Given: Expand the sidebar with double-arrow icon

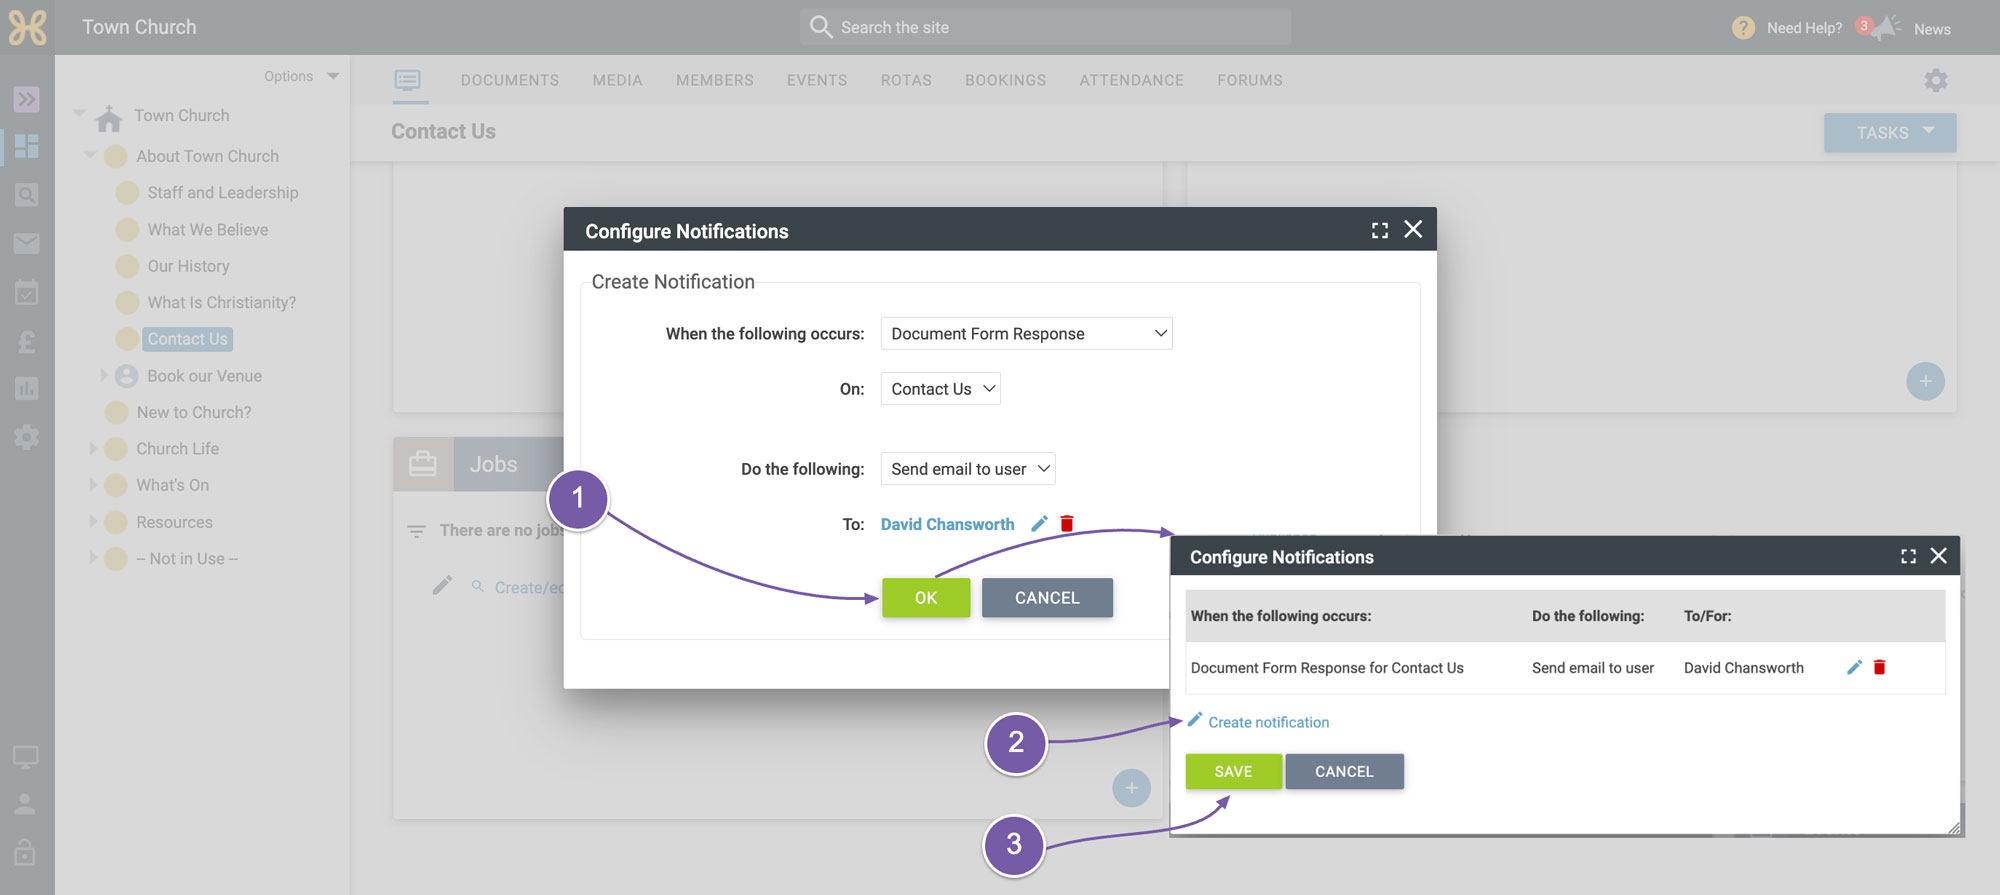Looking at the screenshot, I should 27,99.
